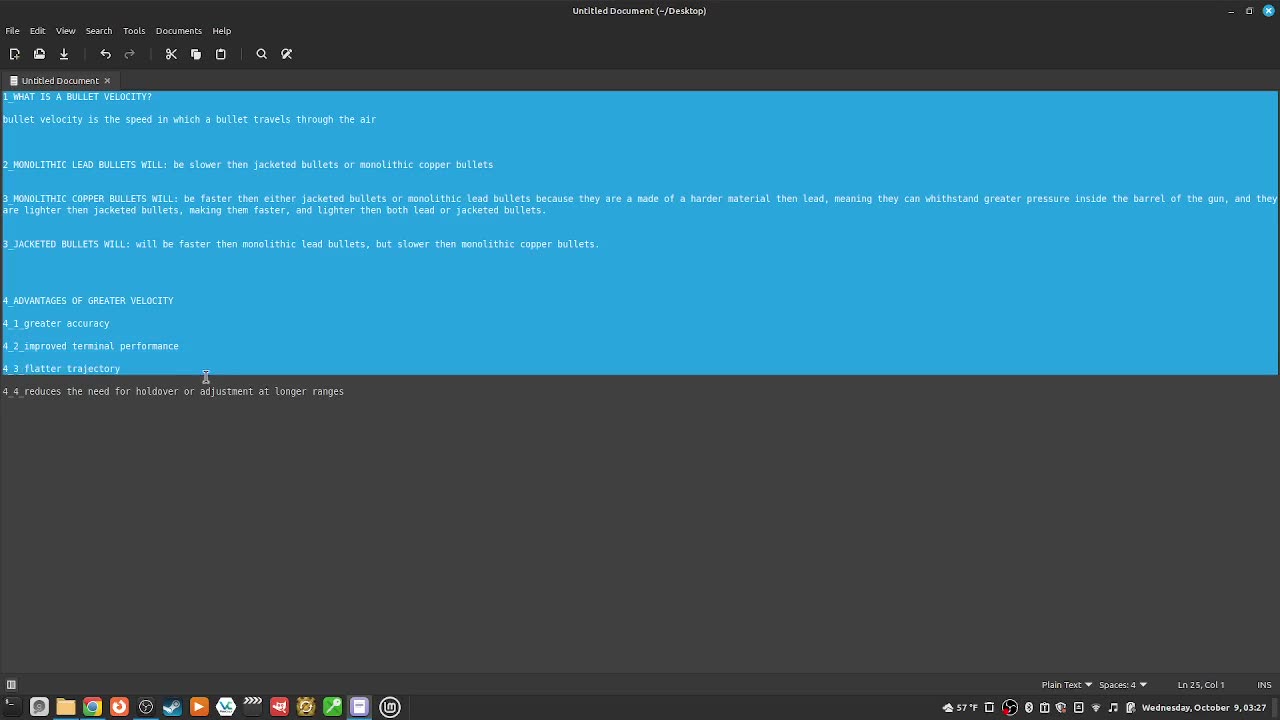1280x720 pixels.
Task: Open OBS Studio from the taskbar
Action: tap(146, 707)
